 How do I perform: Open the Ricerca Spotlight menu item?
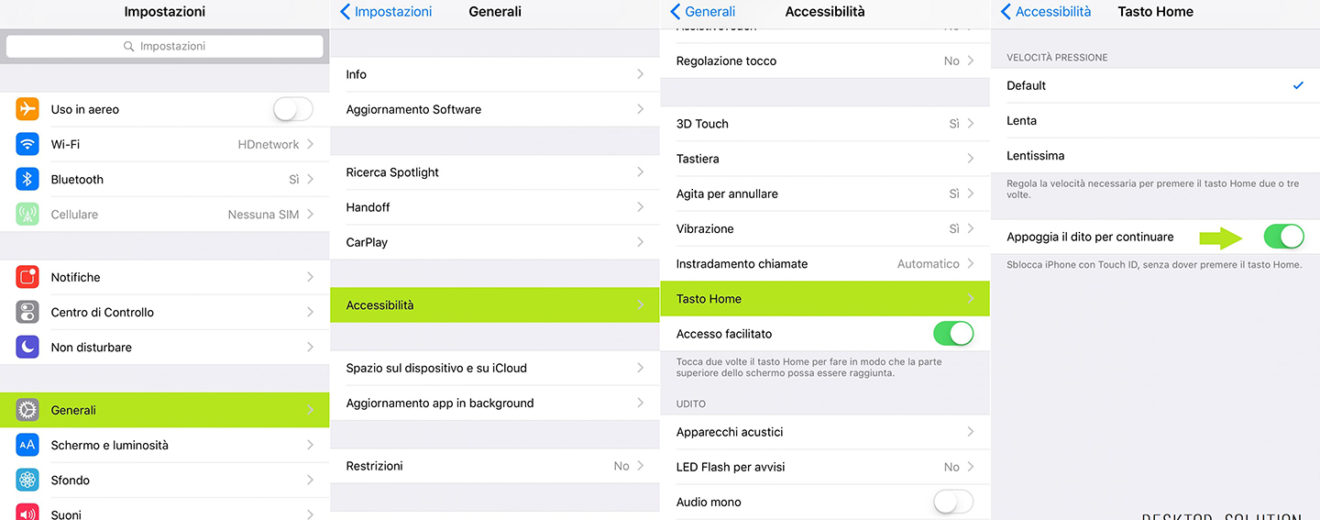tap(494, 172)
